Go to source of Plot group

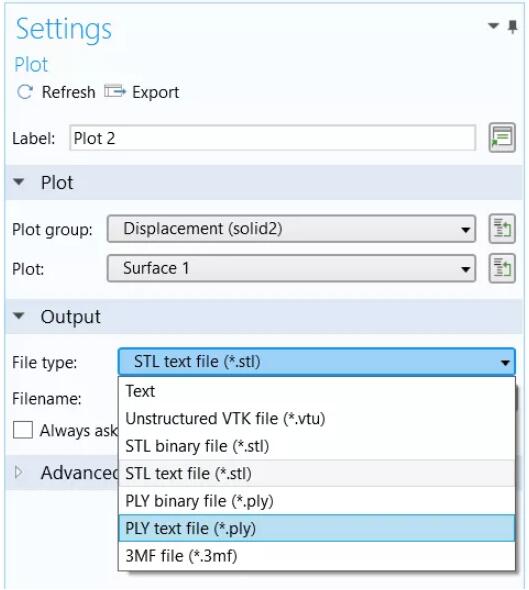coord(502,229)
